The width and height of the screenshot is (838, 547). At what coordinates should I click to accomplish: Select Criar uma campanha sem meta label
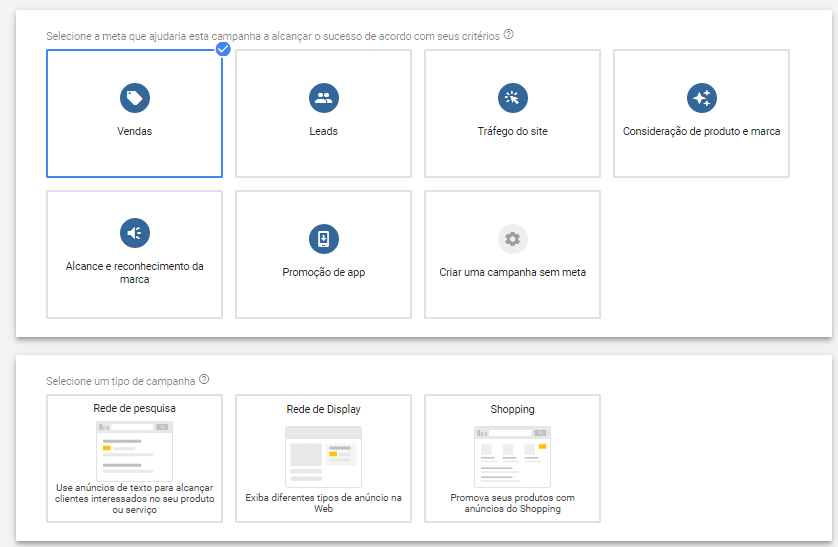pyautogui.click(x=512, y=272)
